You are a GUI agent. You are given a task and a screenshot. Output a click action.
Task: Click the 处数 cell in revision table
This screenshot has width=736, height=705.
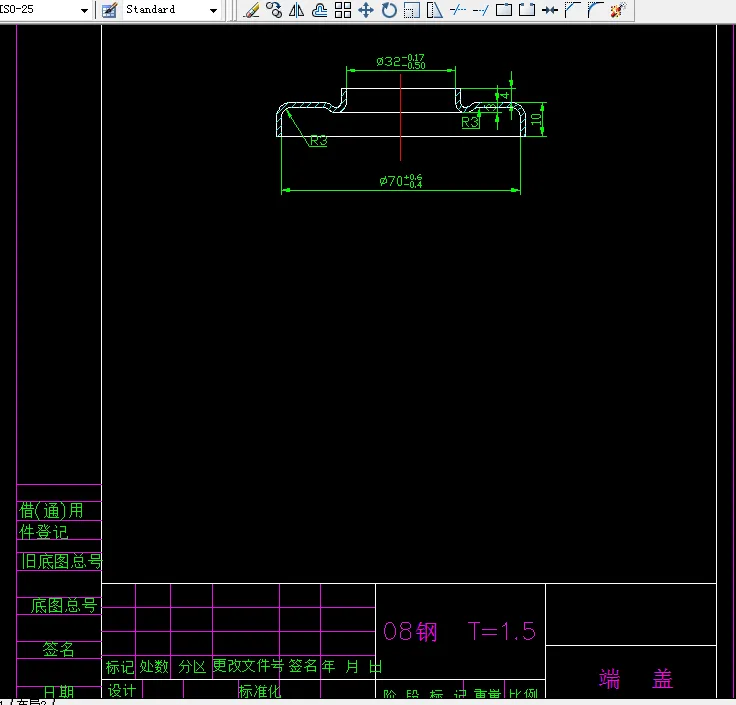(154, 667)
